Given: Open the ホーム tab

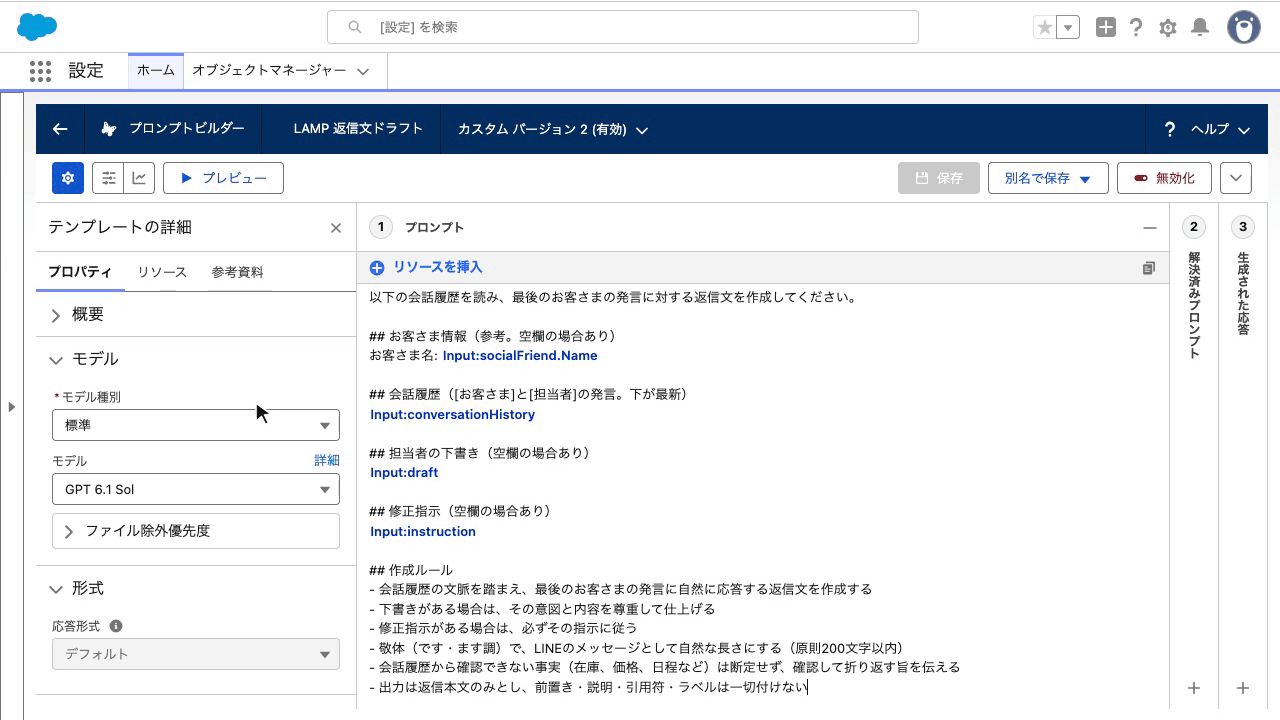Looking at the screenshot, I should (156, 71).
